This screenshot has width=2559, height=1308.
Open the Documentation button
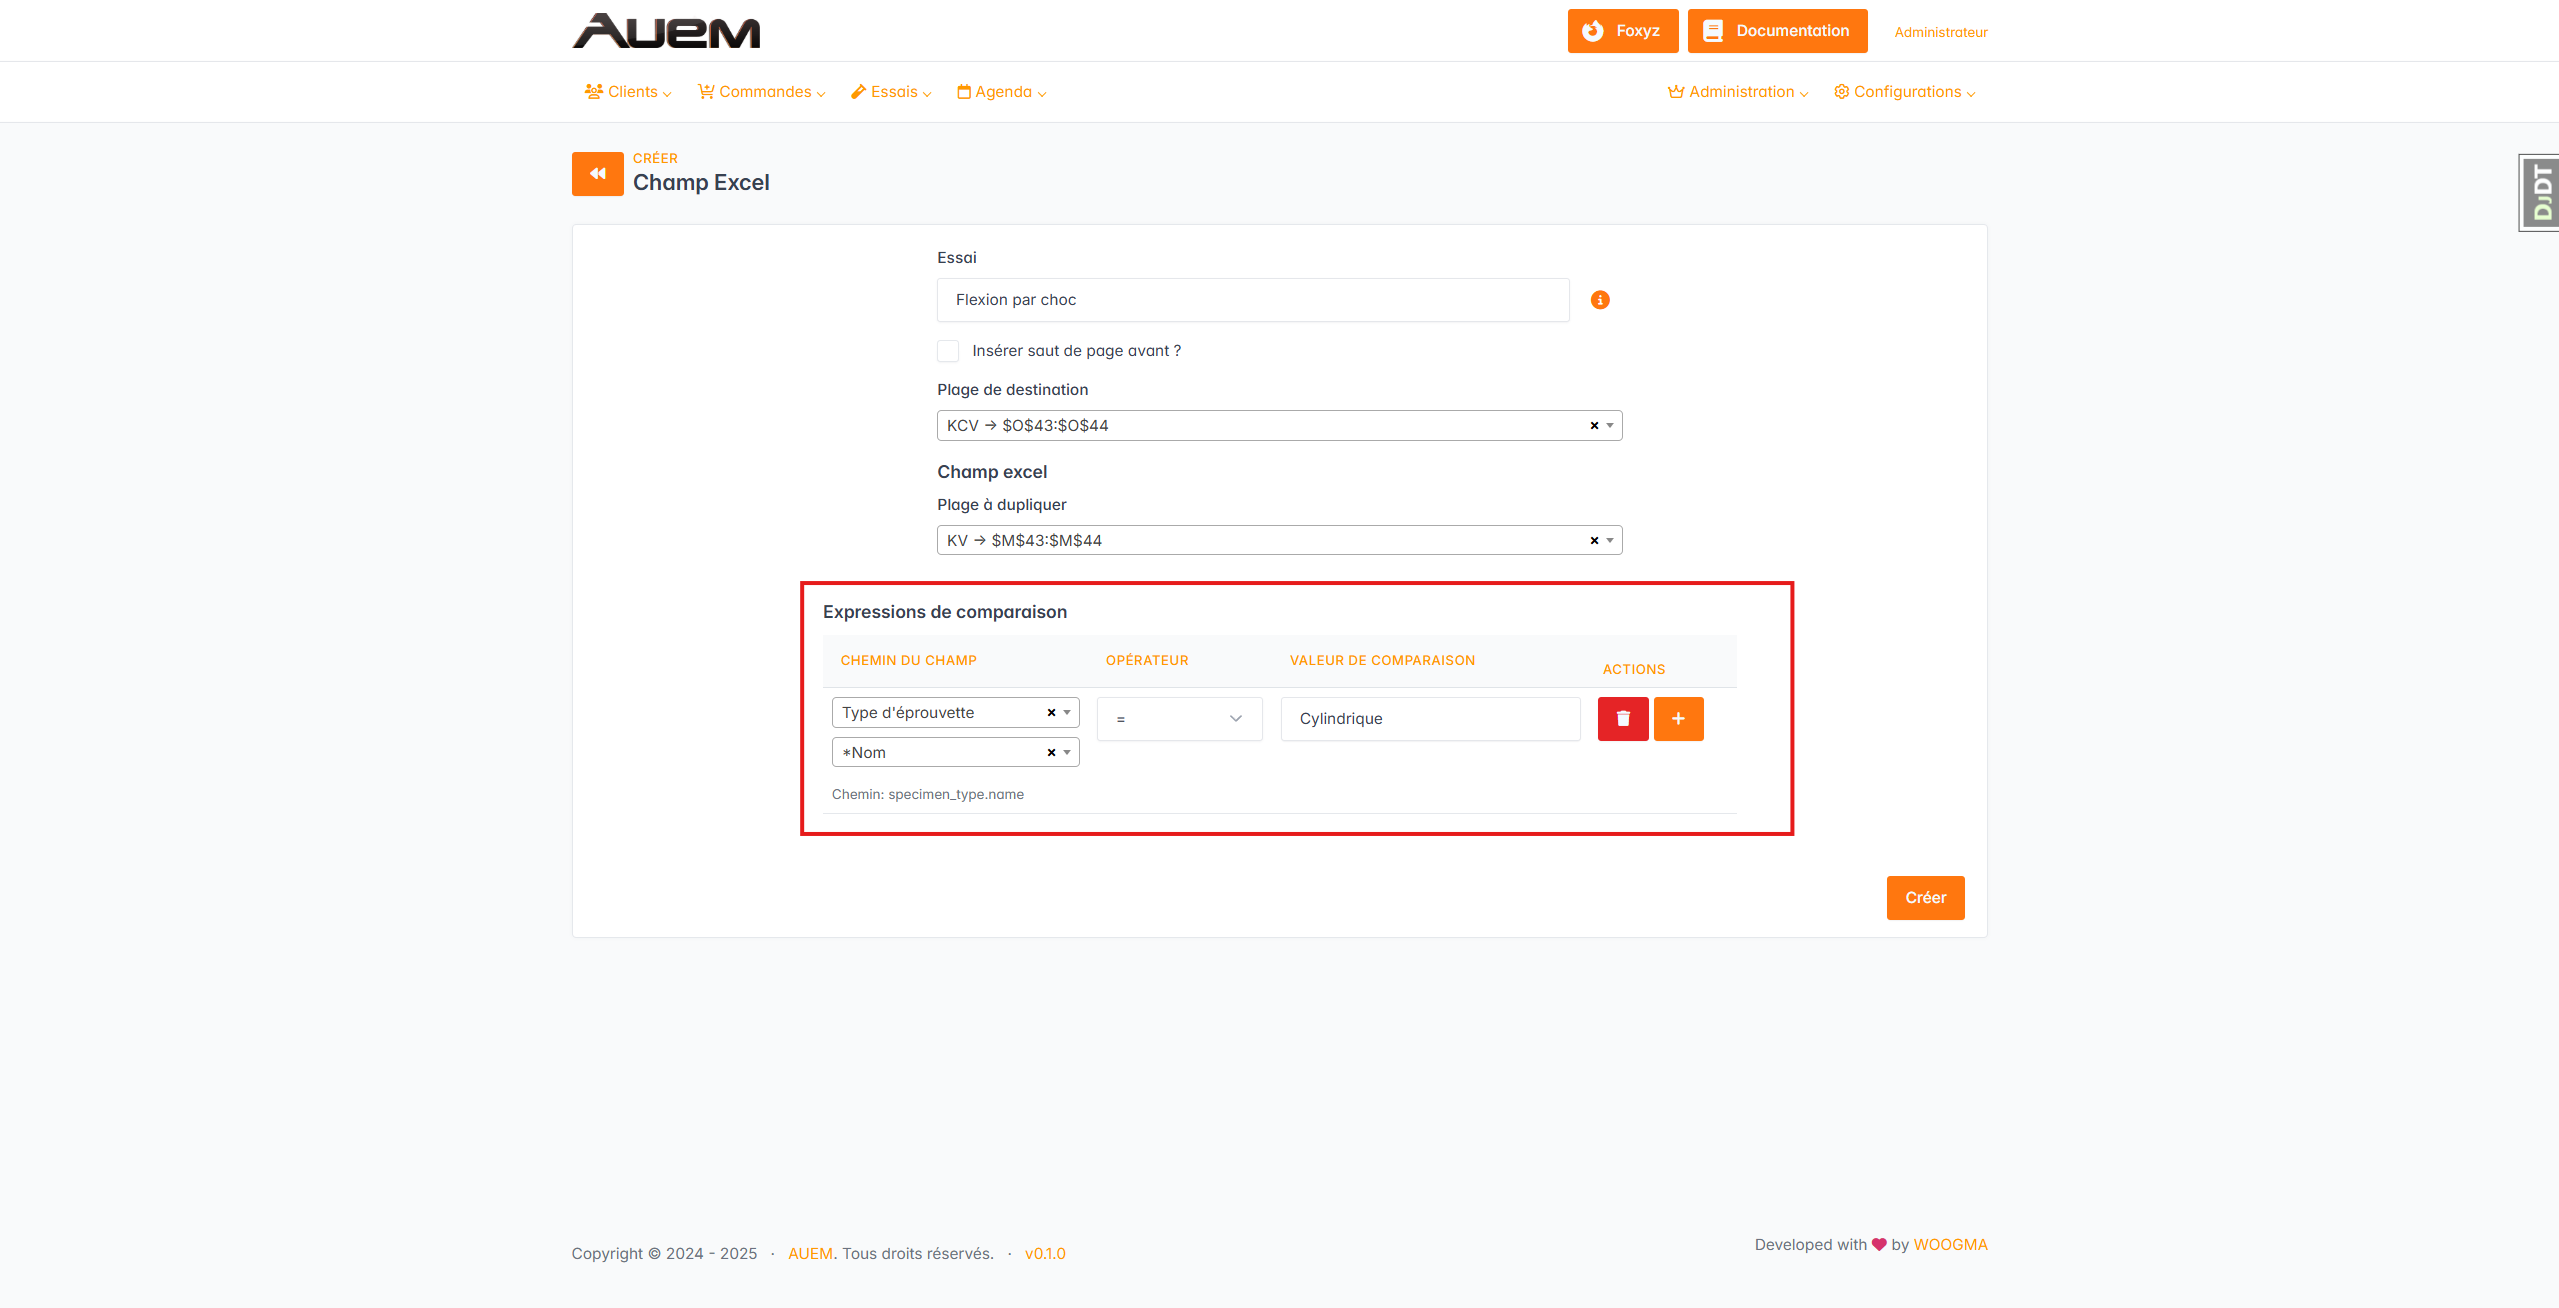point(1777,31)
